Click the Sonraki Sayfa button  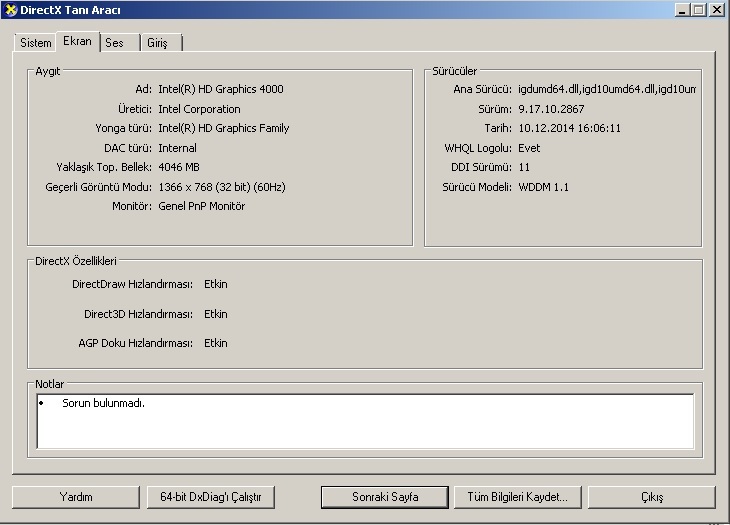point(385,497)
